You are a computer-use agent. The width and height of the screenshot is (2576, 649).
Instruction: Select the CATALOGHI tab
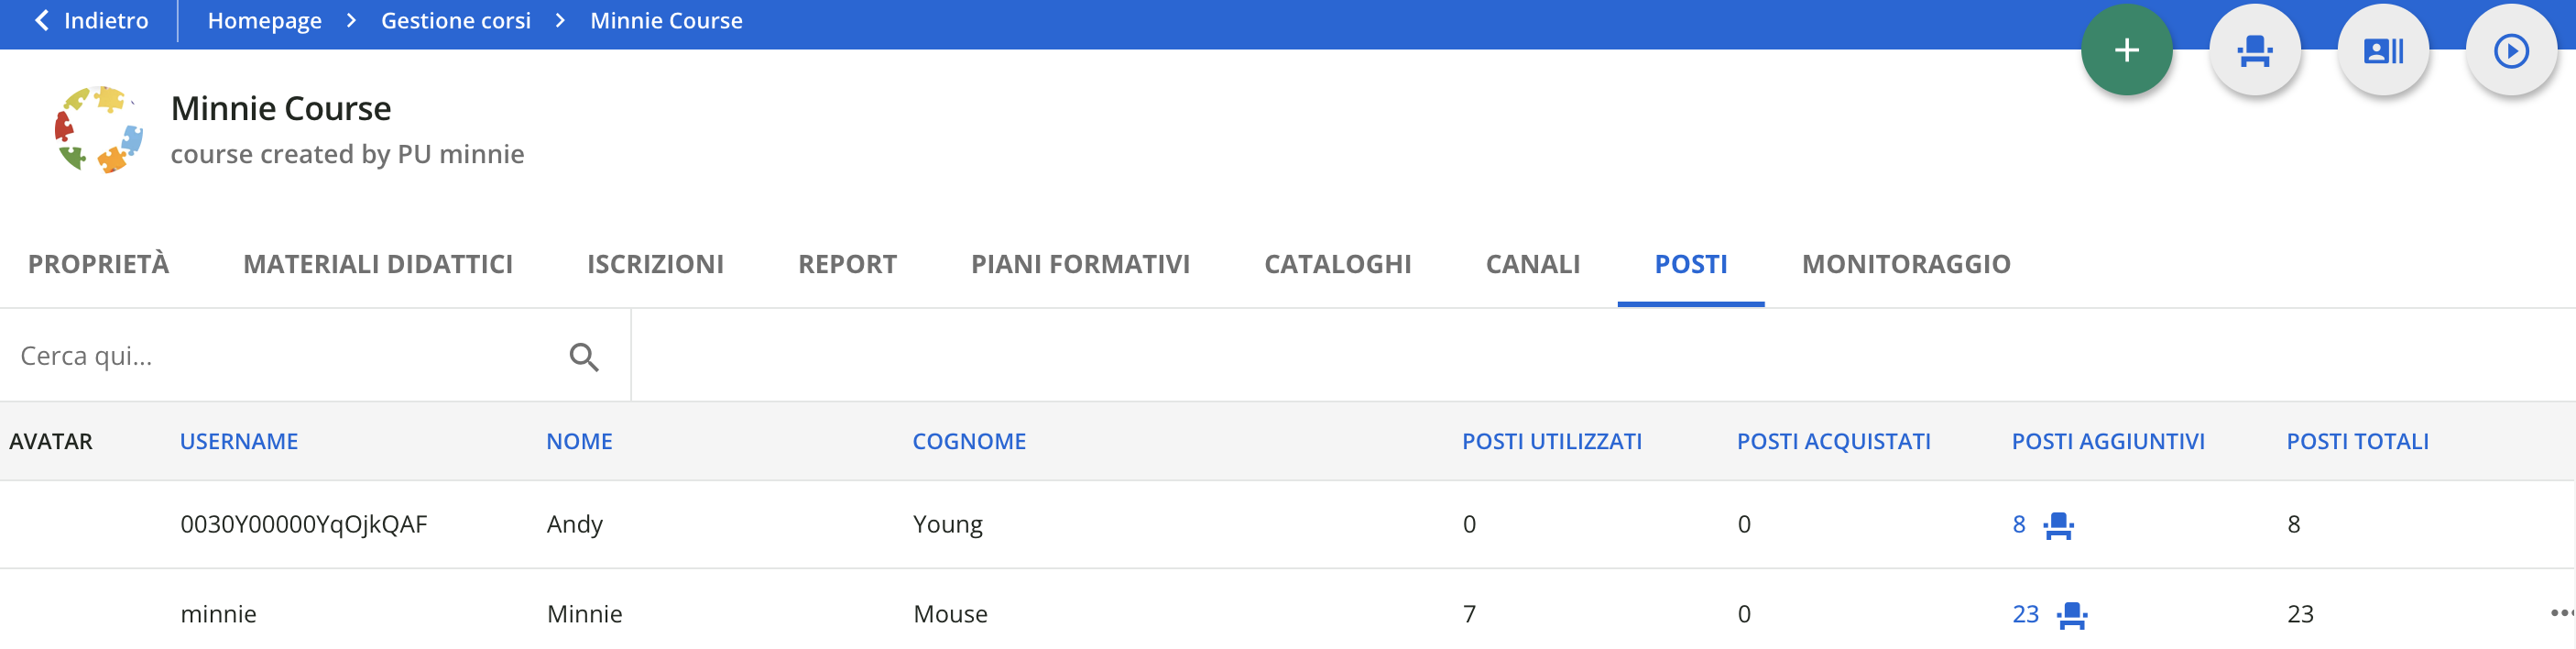(x=1338, y=263)
